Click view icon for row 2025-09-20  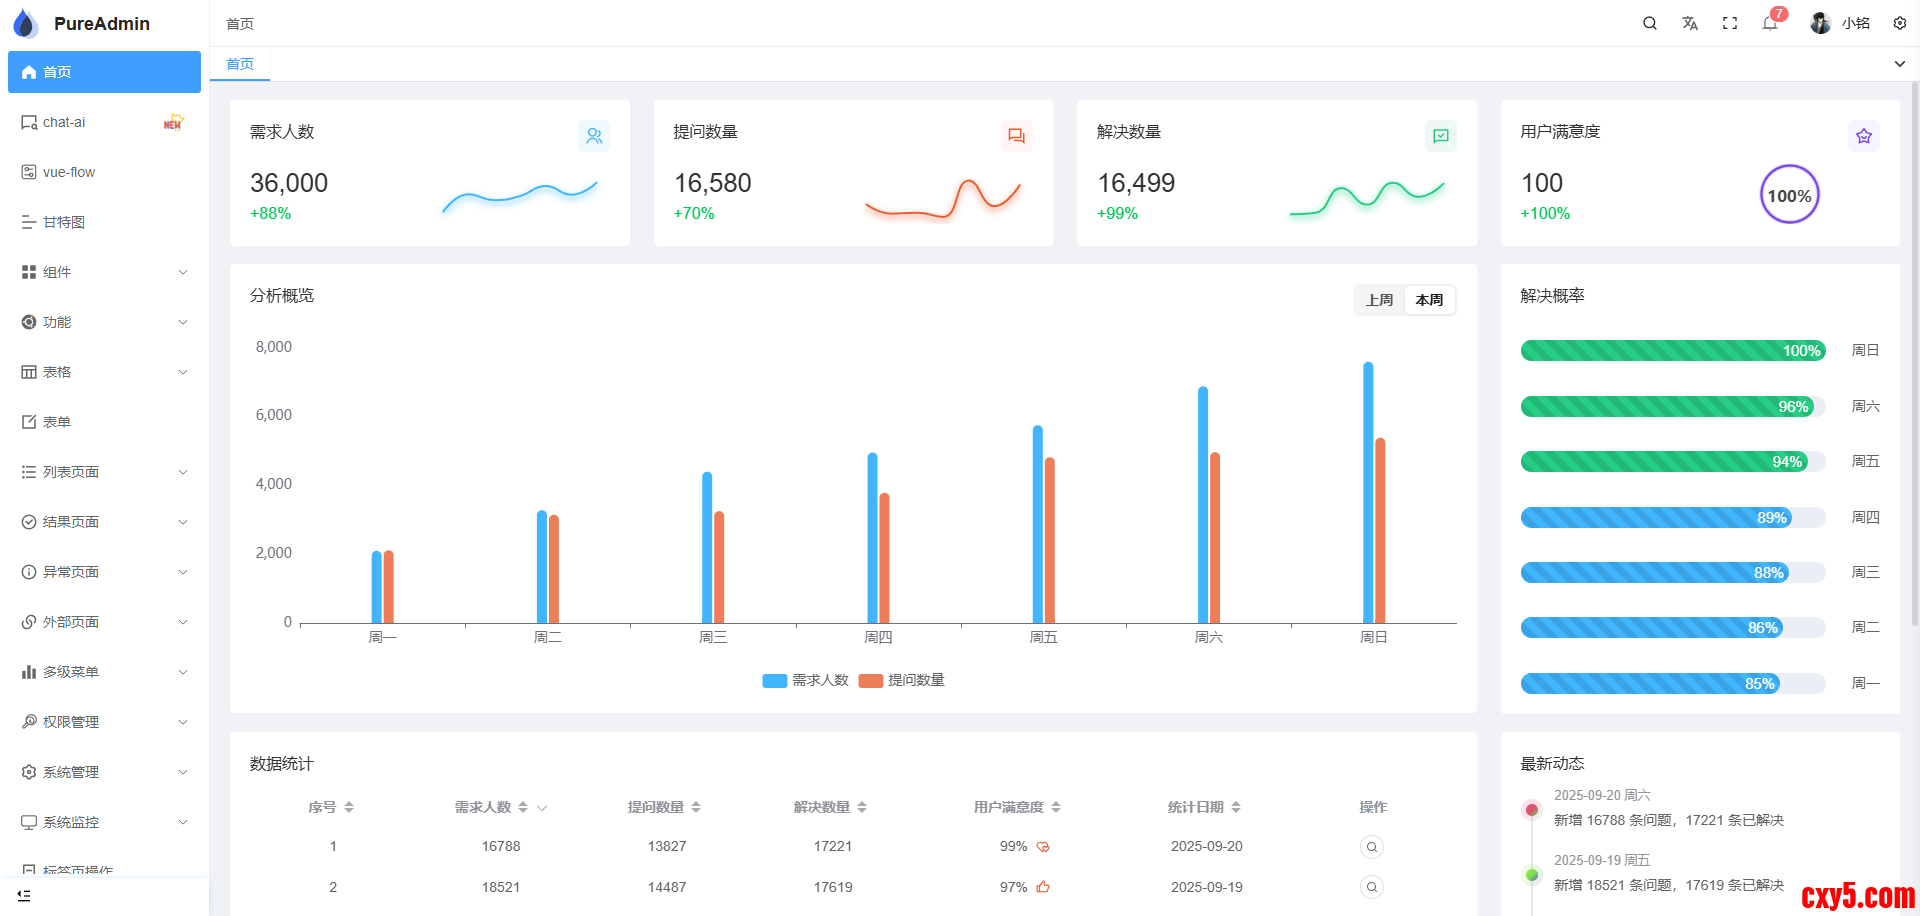pos(1372,847)
